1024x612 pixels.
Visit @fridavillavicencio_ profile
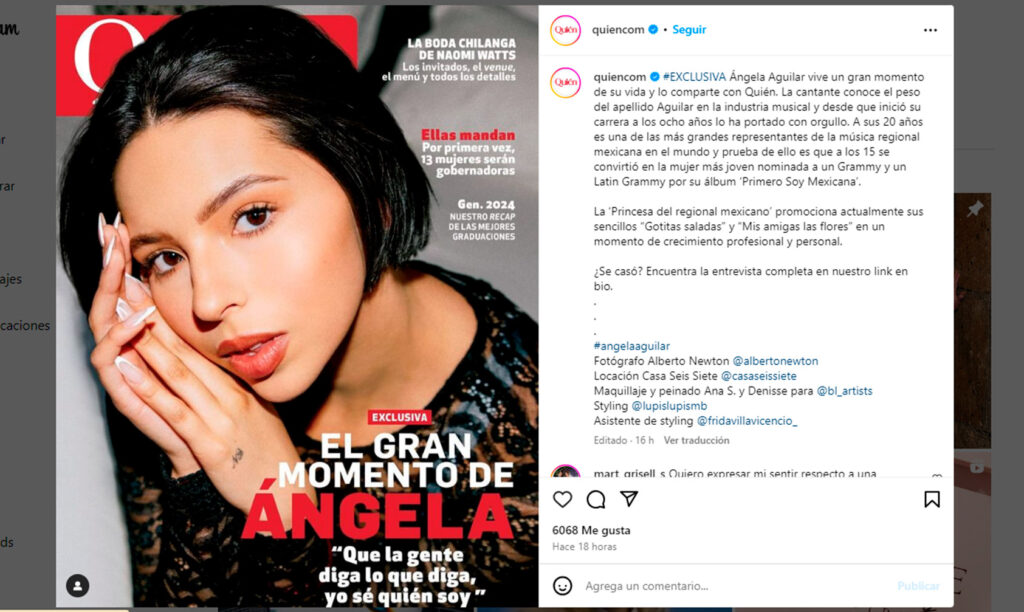click(x=747, y=421)
